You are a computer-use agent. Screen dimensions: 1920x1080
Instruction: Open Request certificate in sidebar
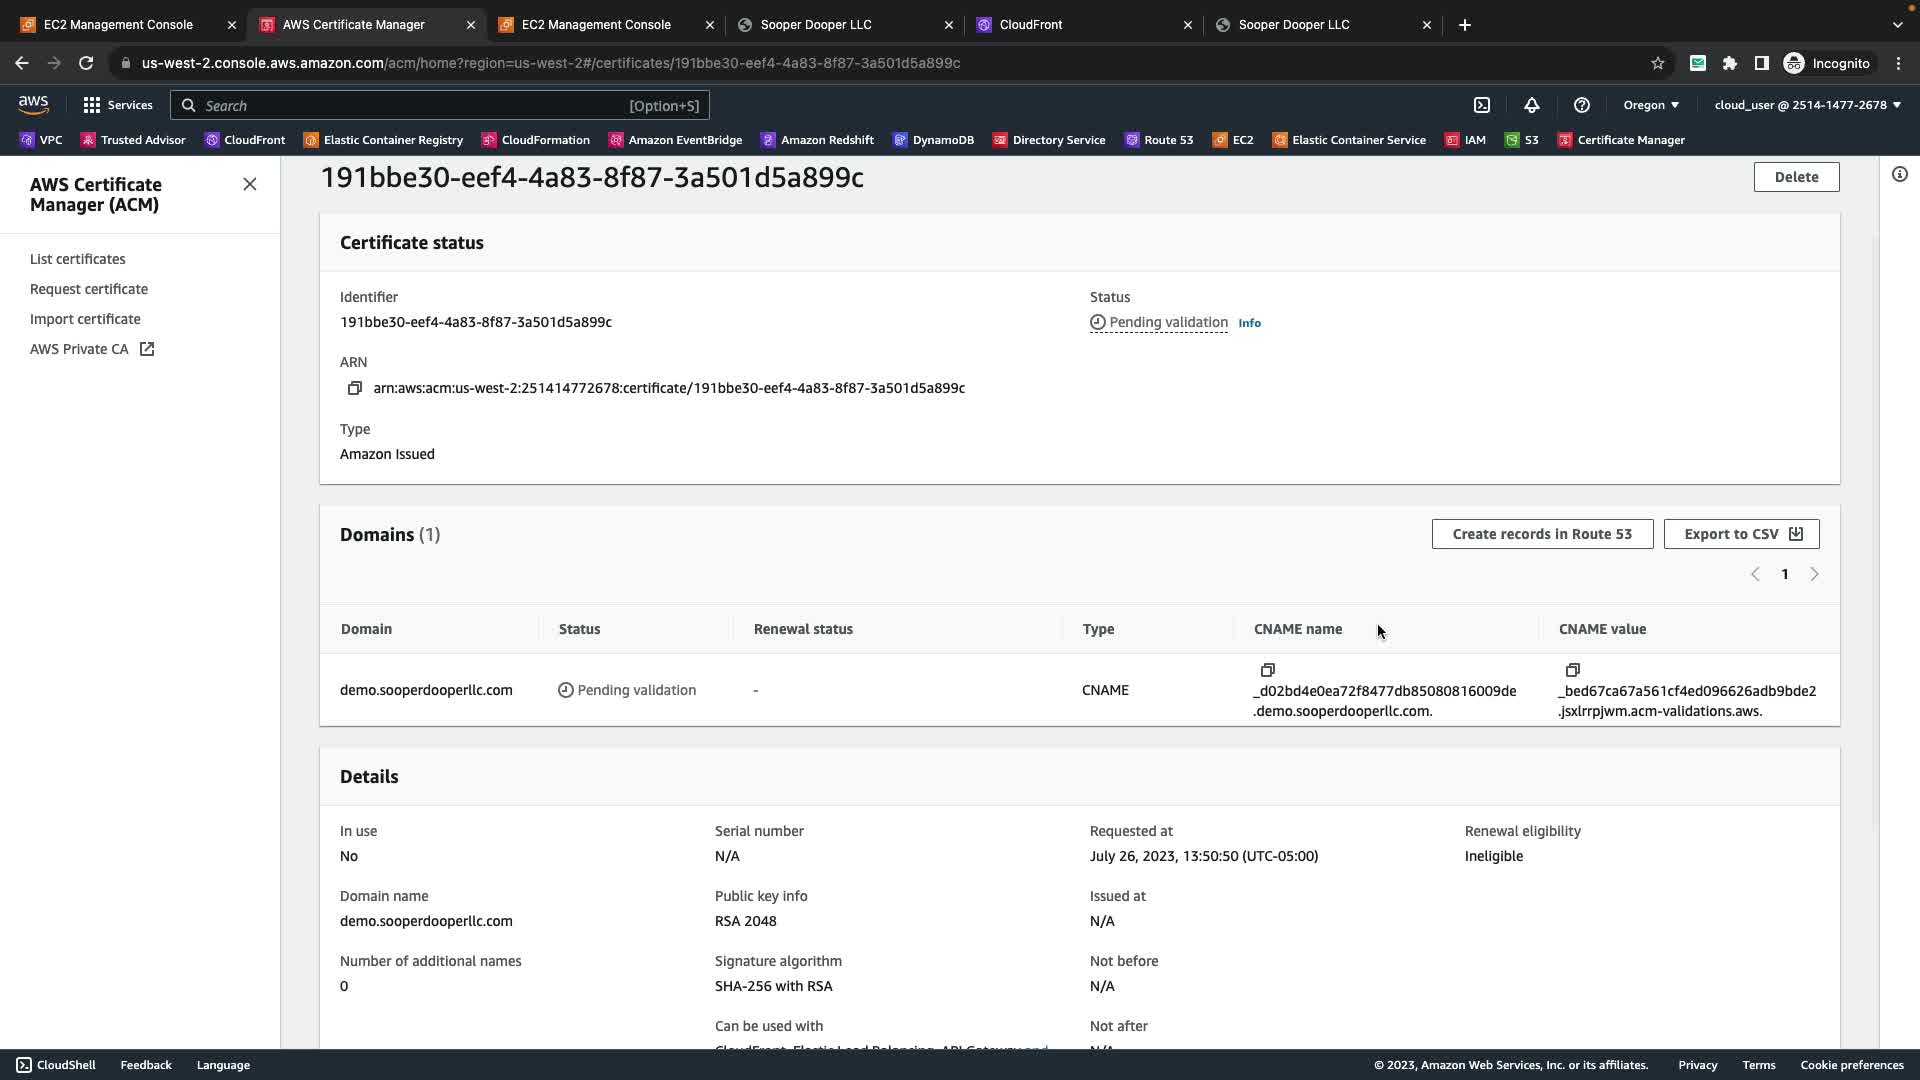pos(89,289)
